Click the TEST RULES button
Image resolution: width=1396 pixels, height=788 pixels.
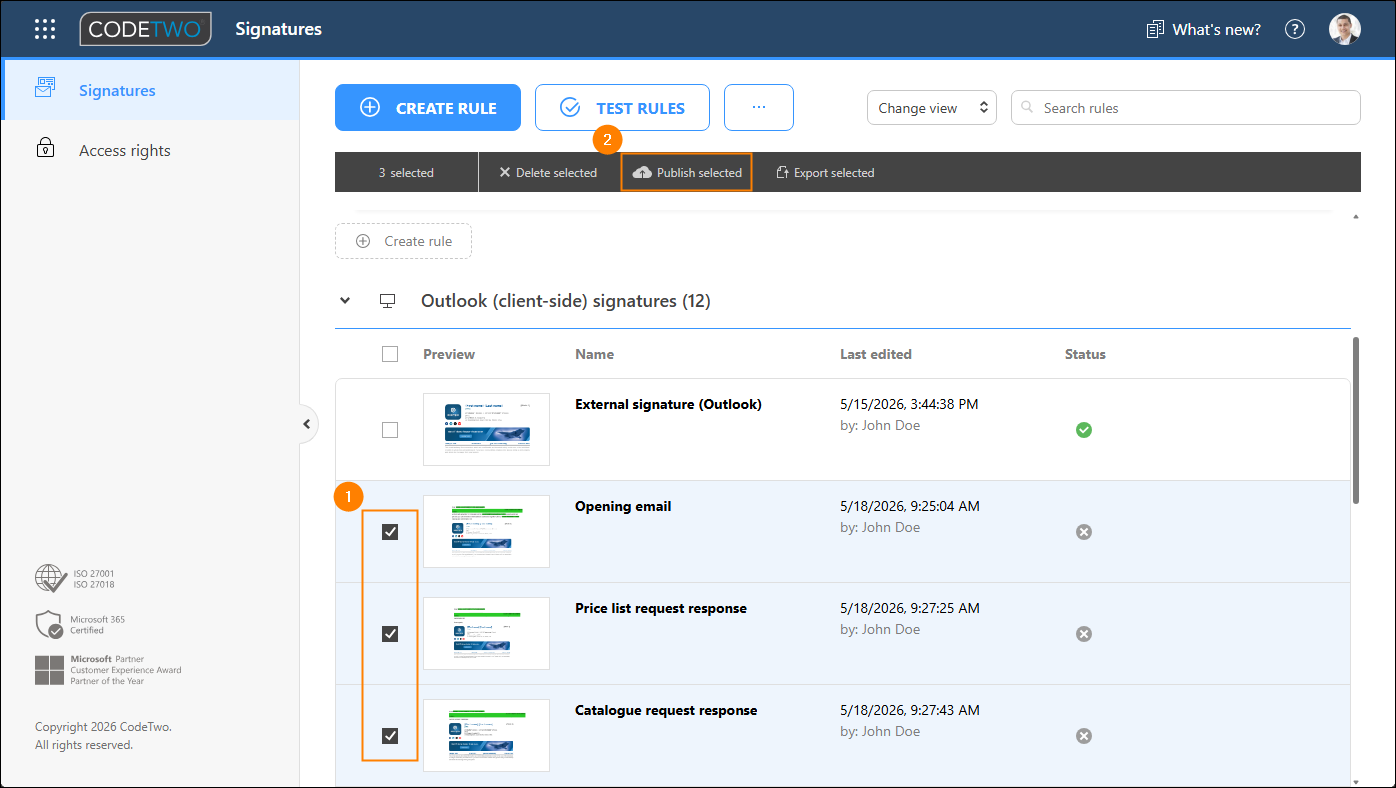point(622,107)
